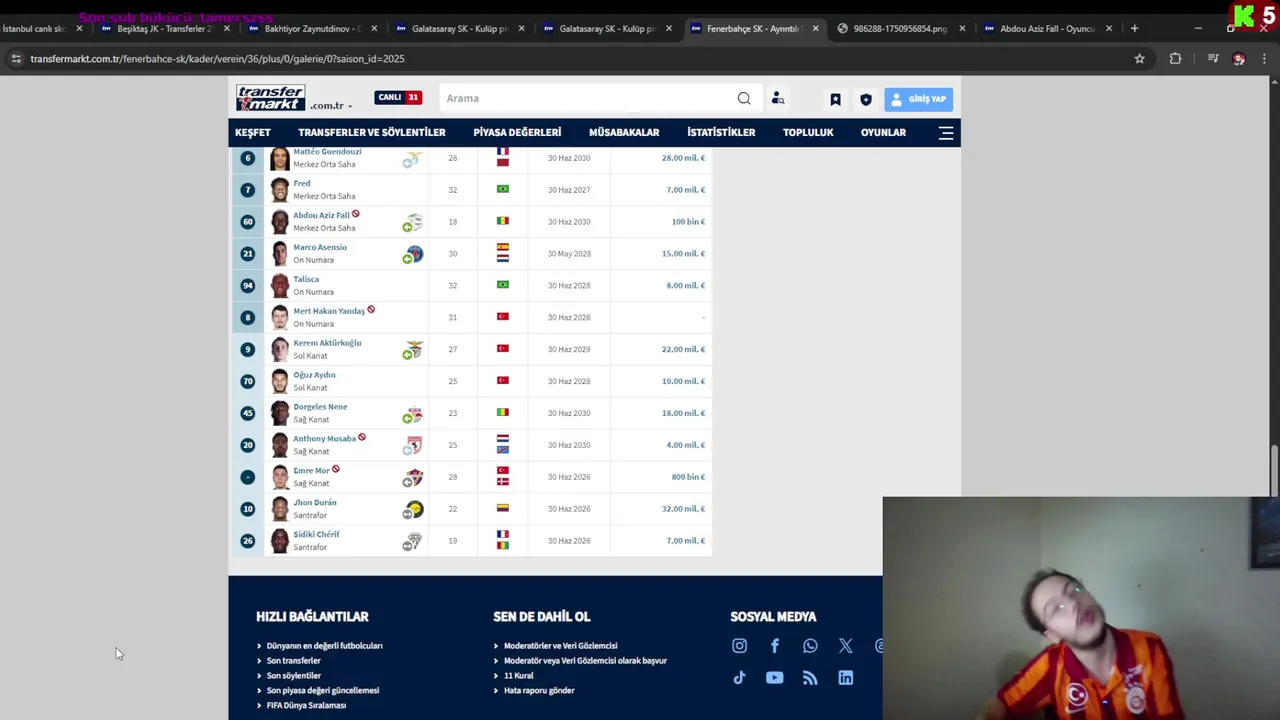
Task: Open 'Son transferler' footer link
Action: pyautogui.click(x=293, y=661)
